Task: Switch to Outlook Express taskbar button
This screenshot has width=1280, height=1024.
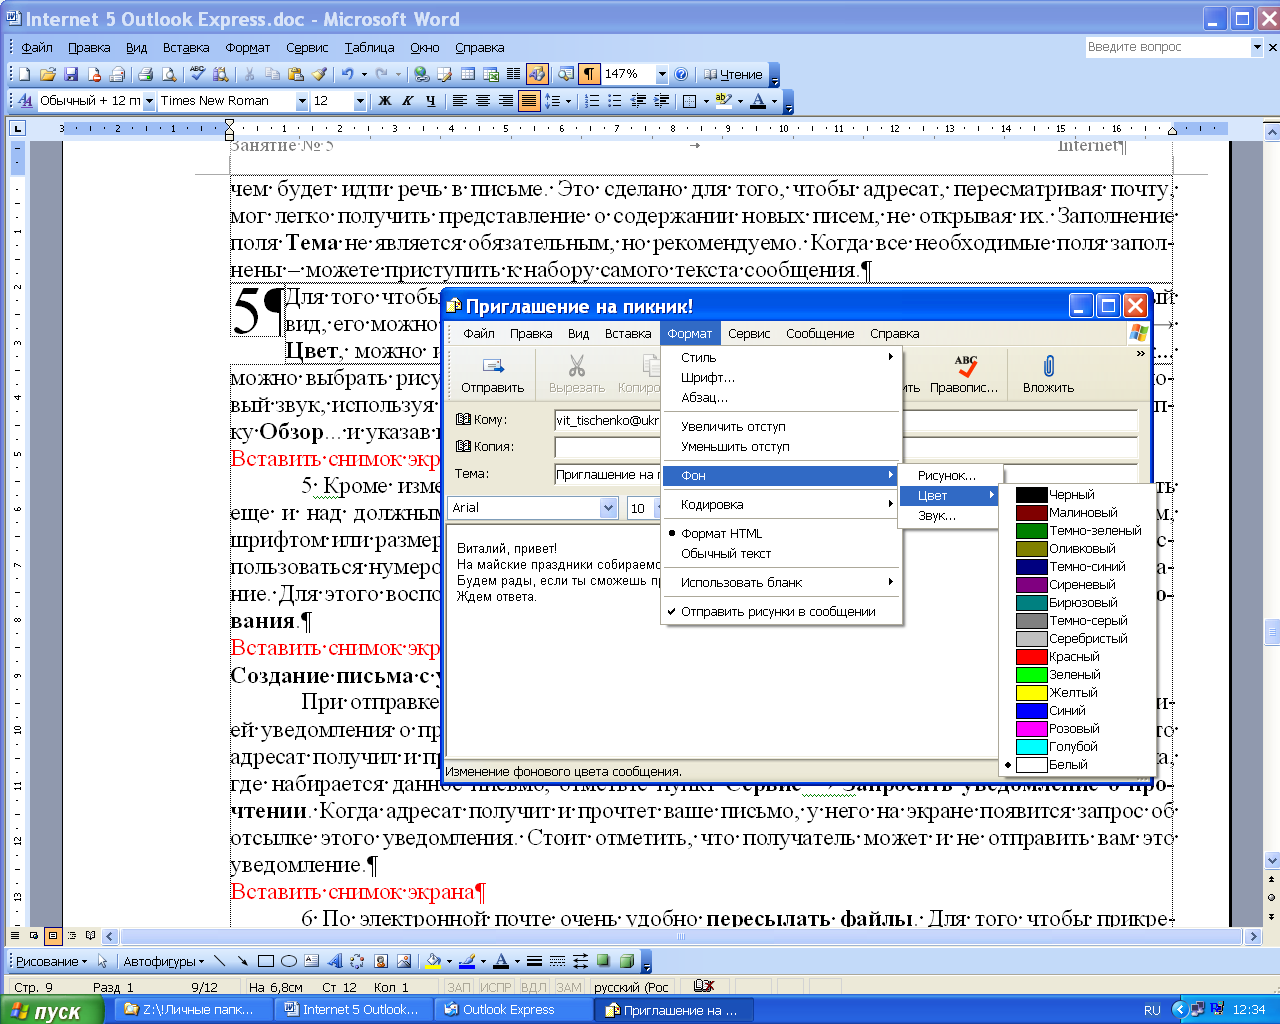Action: pos(515,1010)
